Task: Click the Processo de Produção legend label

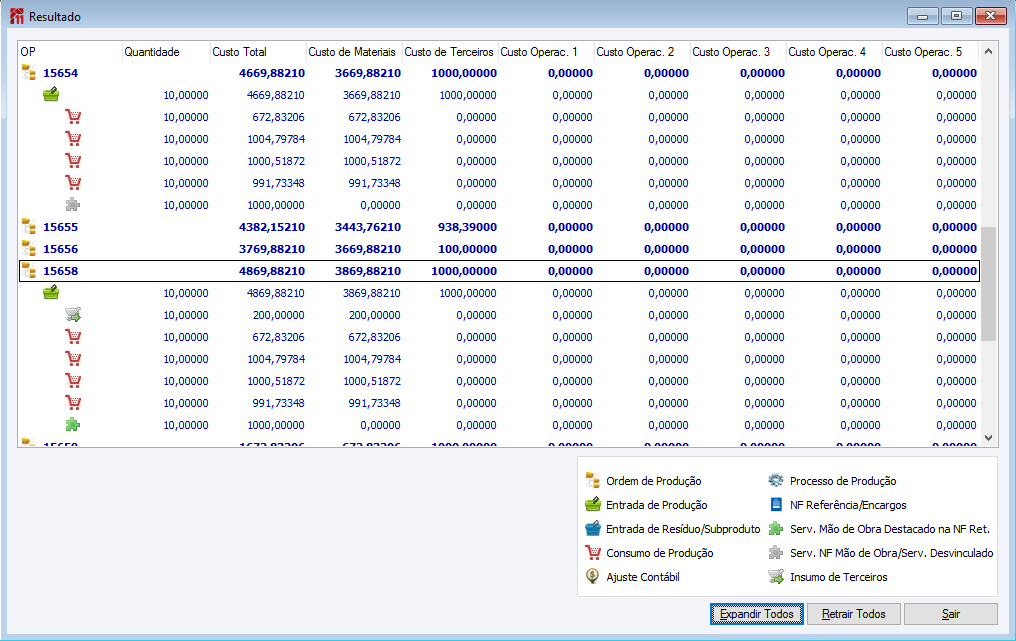Action: [x=843, y=481]
